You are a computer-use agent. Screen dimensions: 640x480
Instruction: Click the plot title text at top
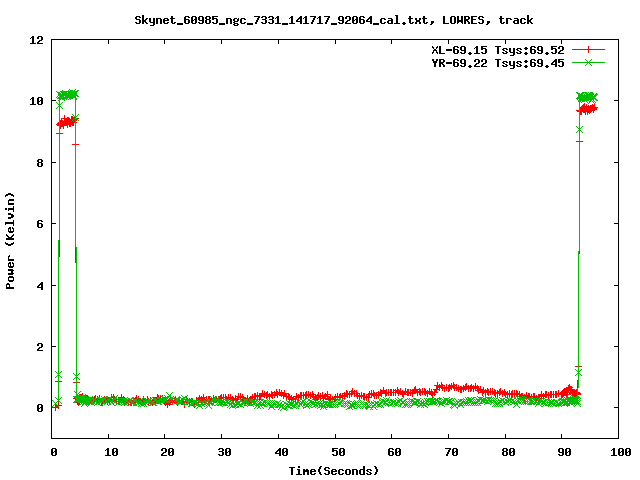pos(334,19)
